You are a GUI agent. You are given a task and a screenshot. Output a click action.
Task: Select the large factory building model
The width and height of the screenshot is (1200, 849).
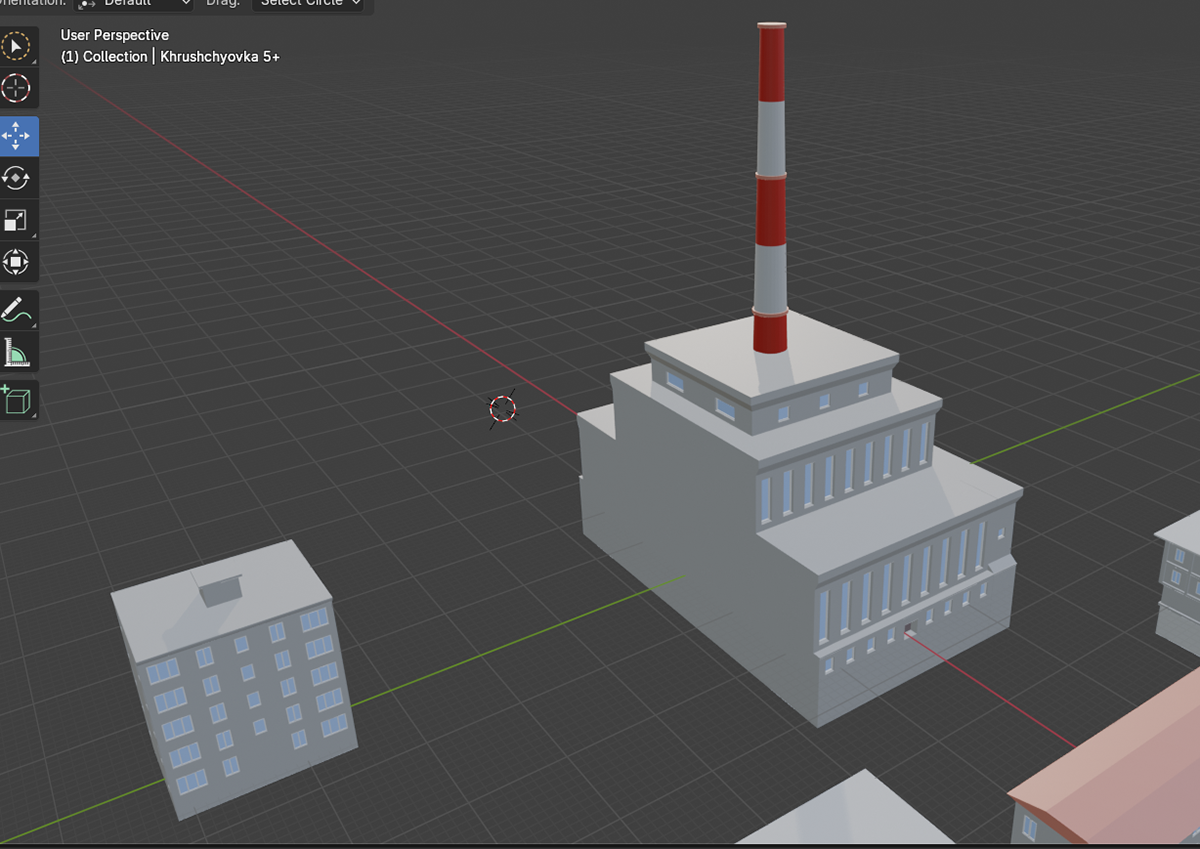[800, 520]
